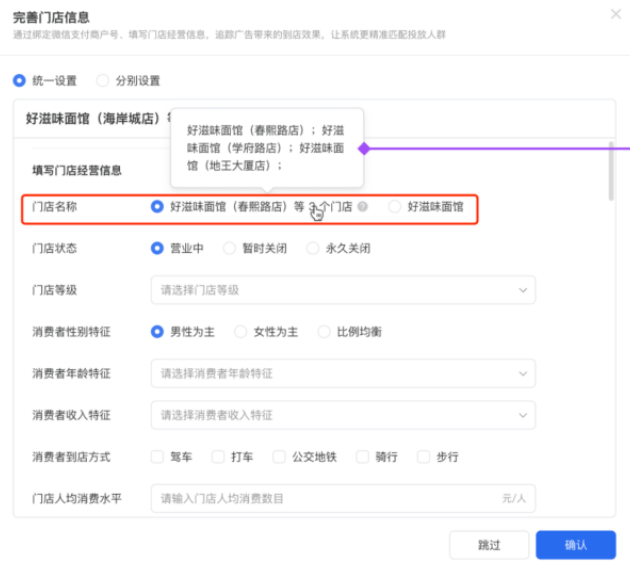Click the help icon beside 个门店

(363, 208)
